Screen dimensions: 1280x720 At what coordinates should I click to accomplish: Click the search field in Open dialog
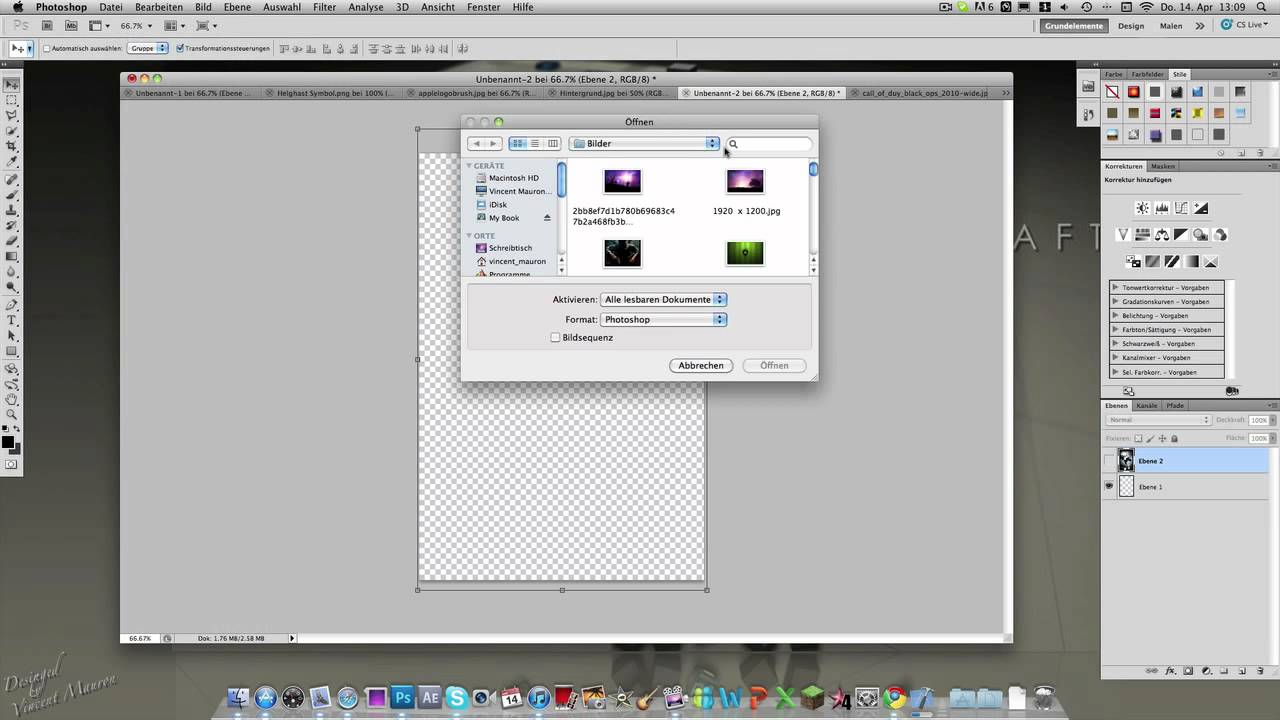point(770,144)
